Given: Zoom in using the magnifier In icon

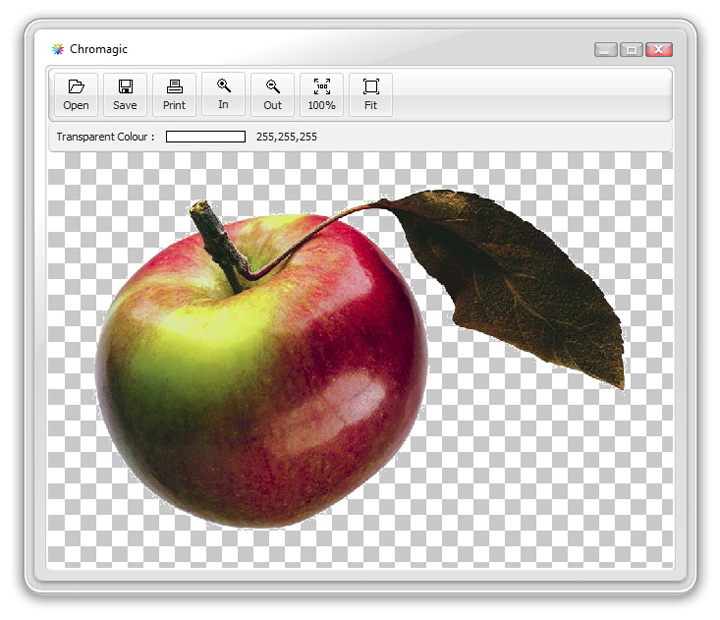Looking at the screenshot, I should [x=223, y=87].
